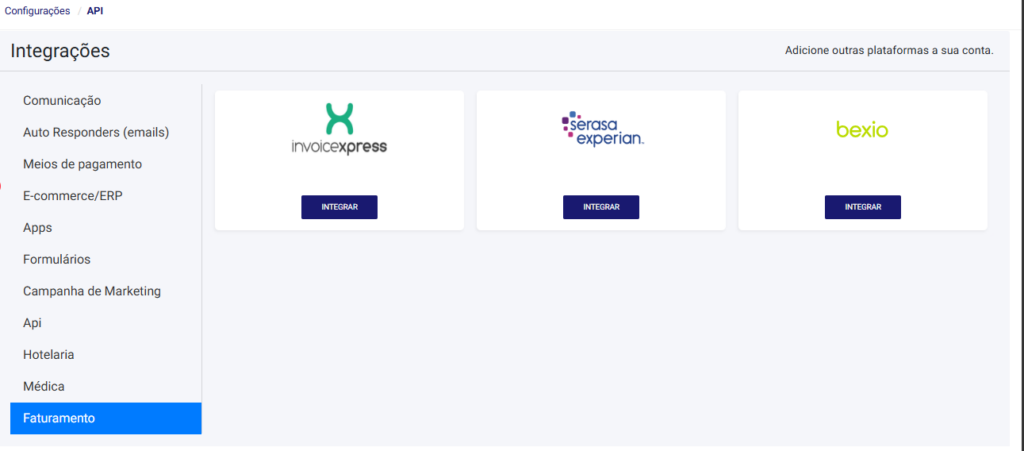Screen dimensions: 1024x451
Task: Select Auto Responders (emails) category
Action: click(x=96, y=132)
